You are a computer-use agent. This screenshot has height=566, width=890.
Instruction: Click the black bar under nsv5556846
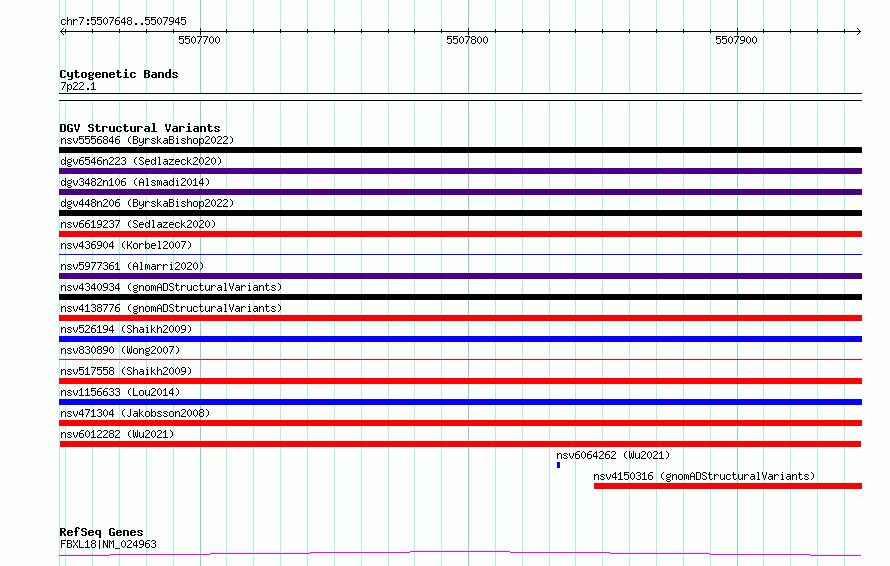pyautogui.click(x=460, y=150)
